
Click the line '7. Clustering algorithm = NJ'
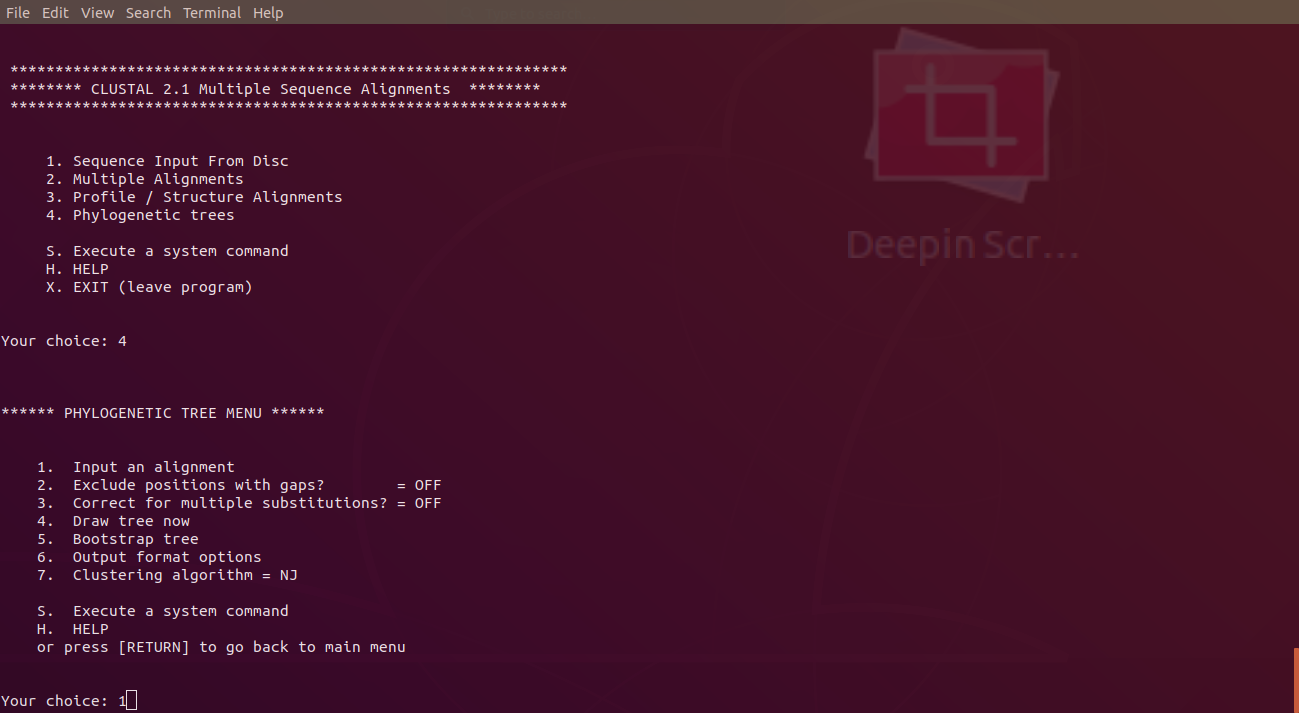click(x=167, y=575)
